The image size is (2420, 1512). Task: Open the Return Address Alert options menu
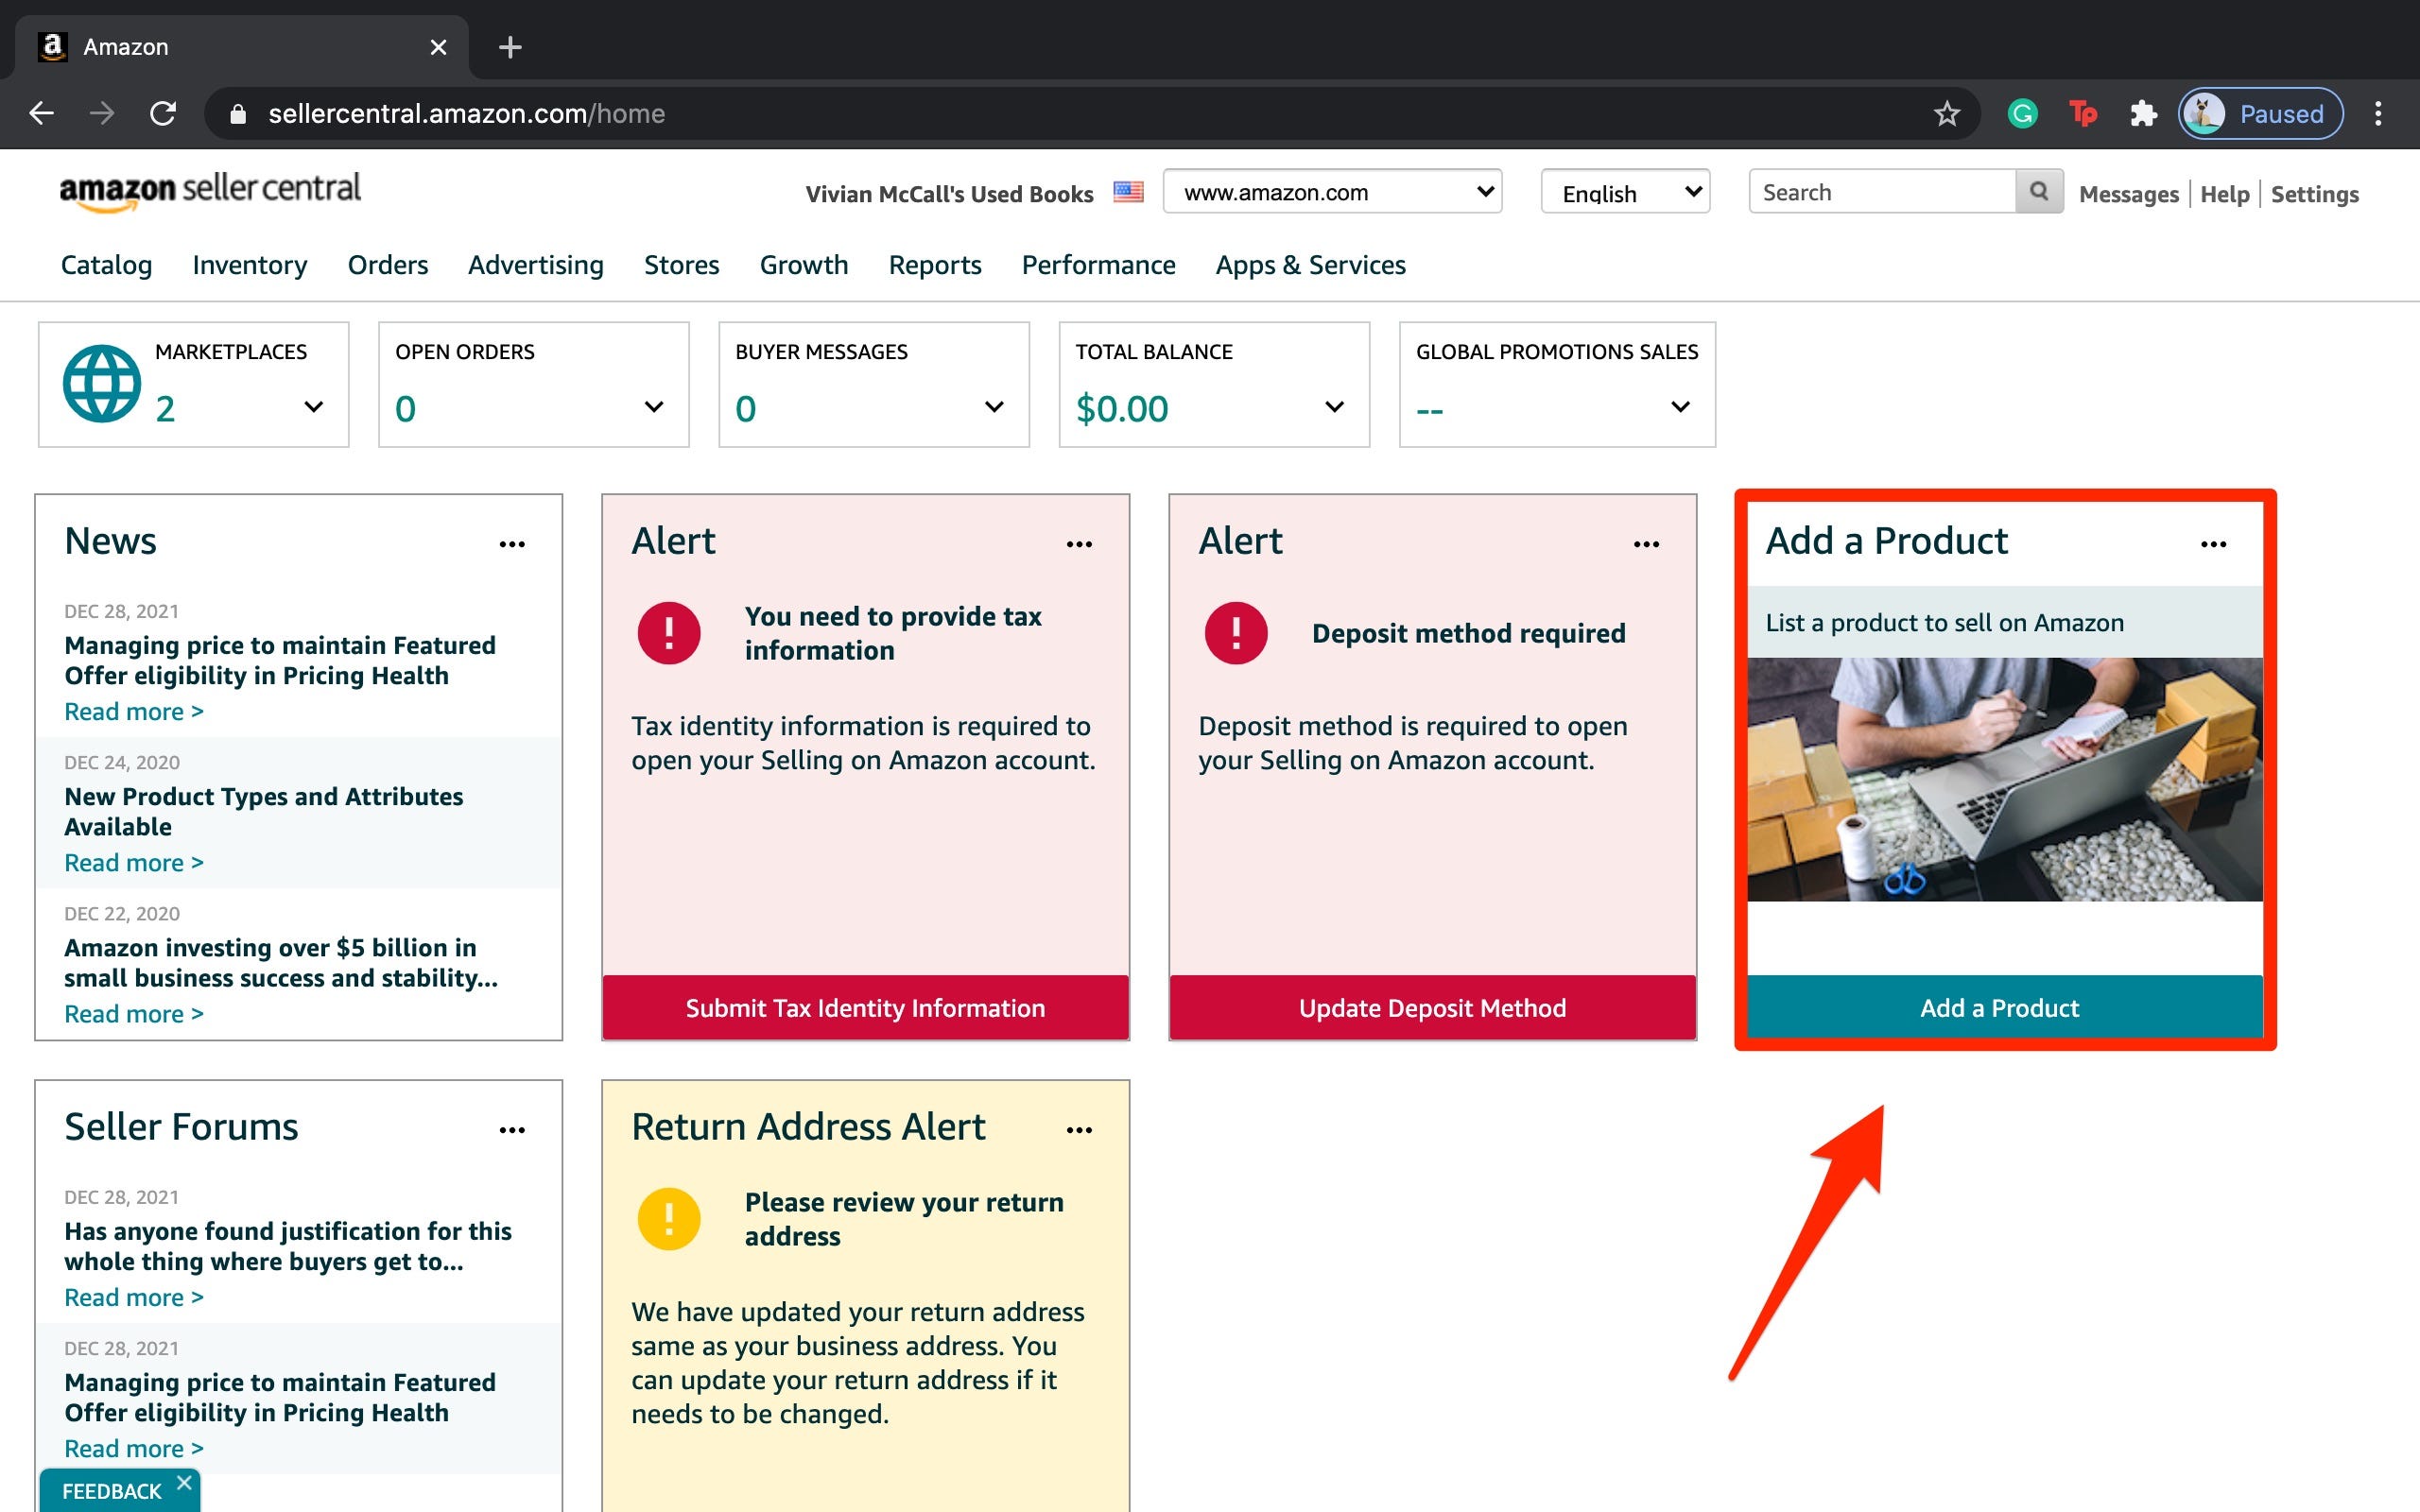point(1079,1130)
